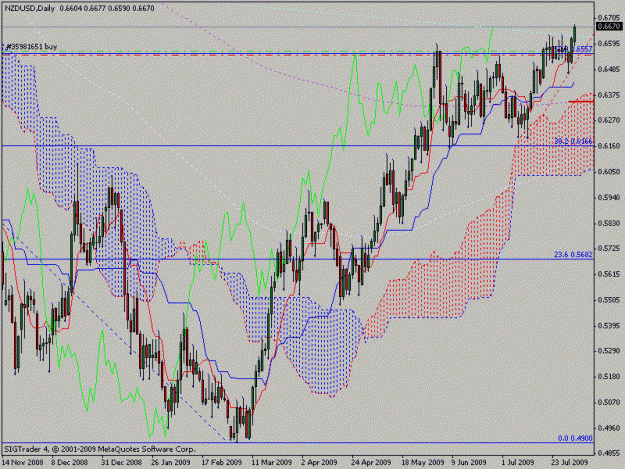The height and width of the screenshot is (469, 625).
Task: Click the OHLC values 0.6604 0.6677 0.6590 0.6670
Action: tap(107, 8)
